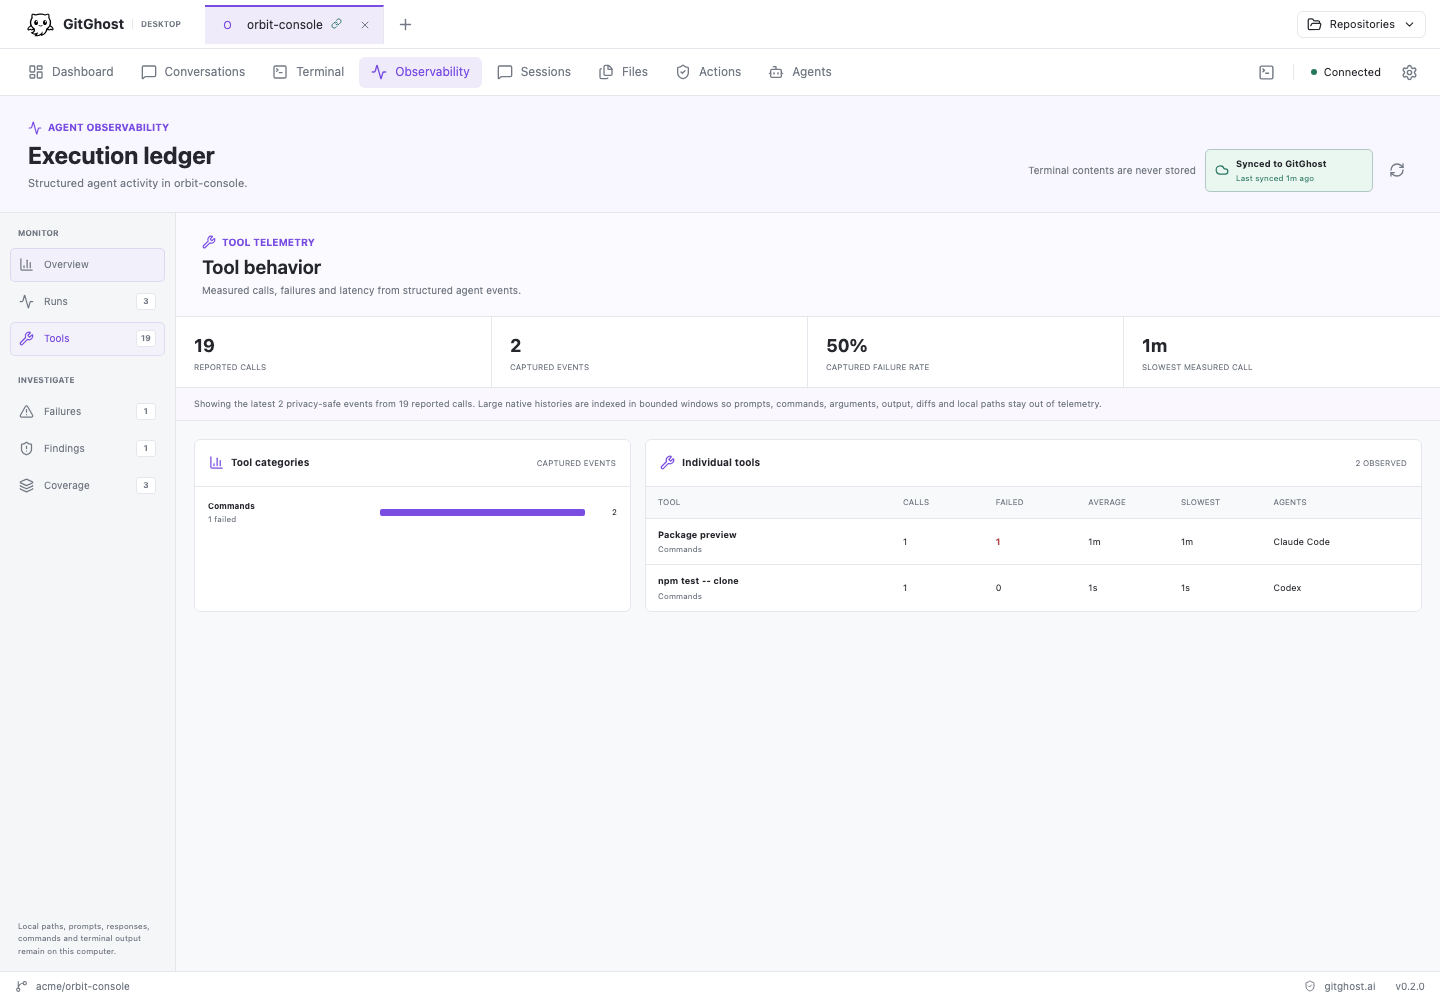The image size is (1440, 1000).
Task: Open the Agents tab
Action: tap(800, 72)
